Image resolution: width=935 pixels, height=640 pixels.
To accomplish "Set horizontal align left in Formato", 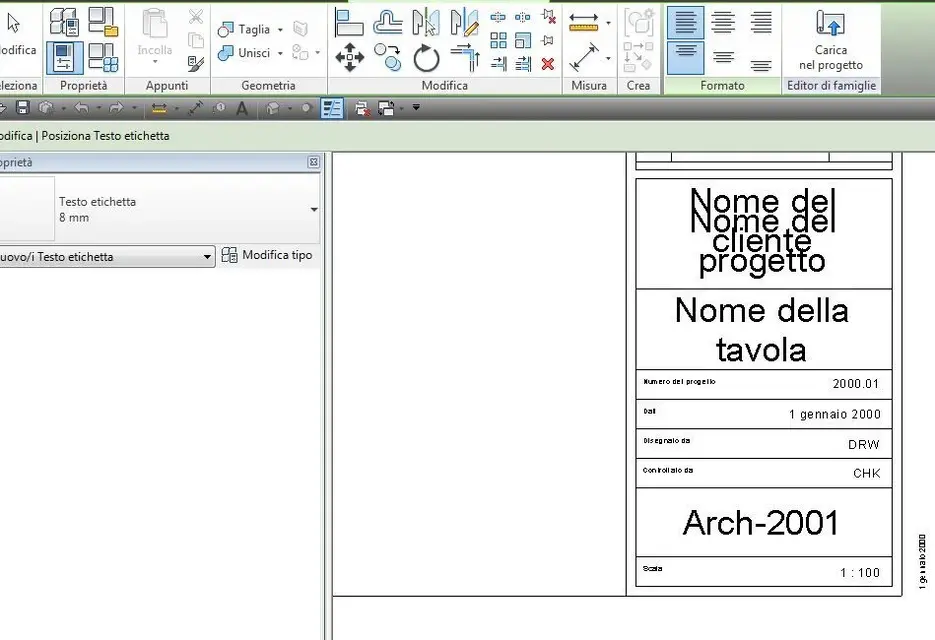I will coord(685,23).
